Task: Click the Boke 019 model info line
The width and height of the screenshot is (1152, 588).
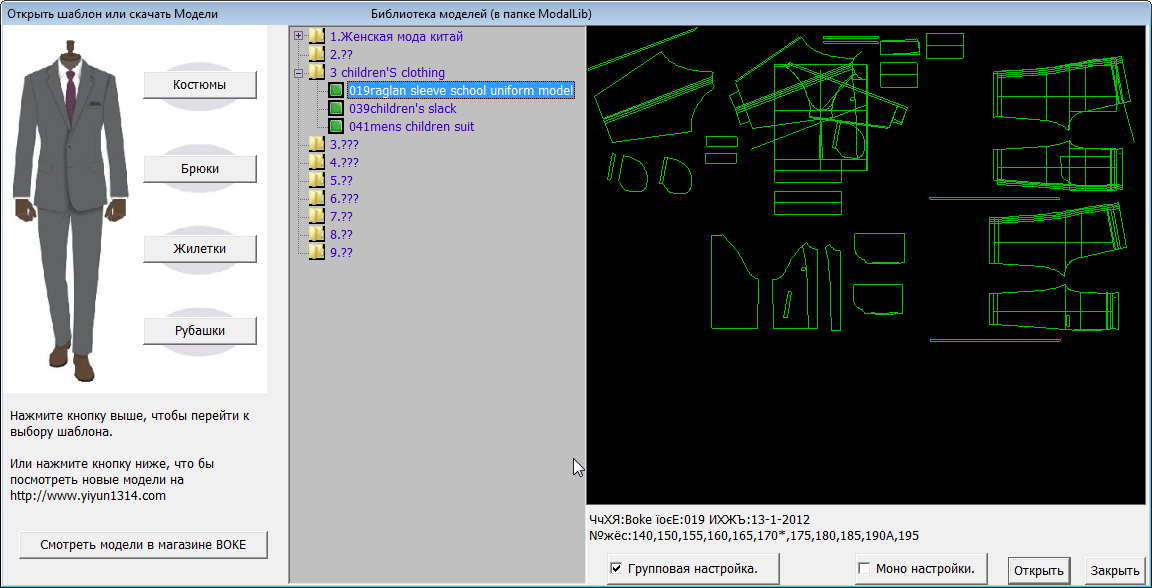Action: [x=699, y=520]
